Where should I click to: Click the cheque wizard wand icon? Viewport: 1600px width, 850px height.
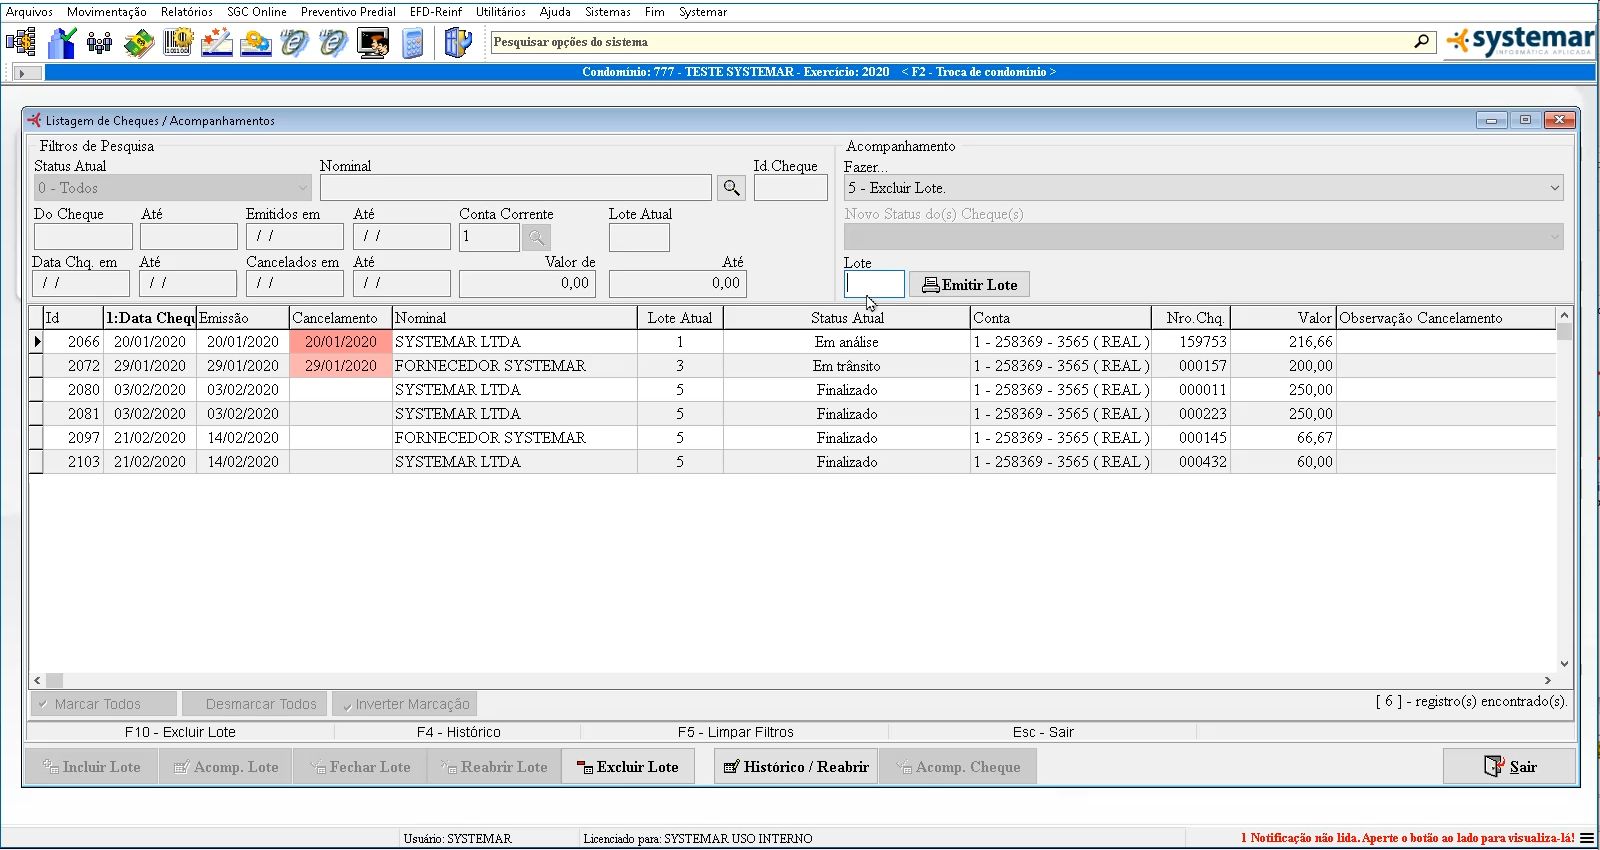tap(217, 43)
